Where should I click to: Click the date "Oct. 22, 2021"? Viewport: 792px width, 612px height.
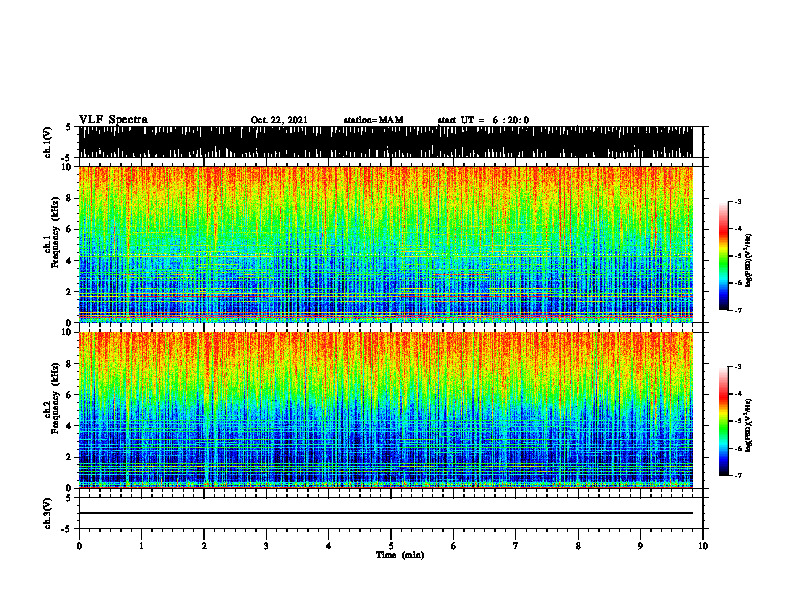coord(279,120)
